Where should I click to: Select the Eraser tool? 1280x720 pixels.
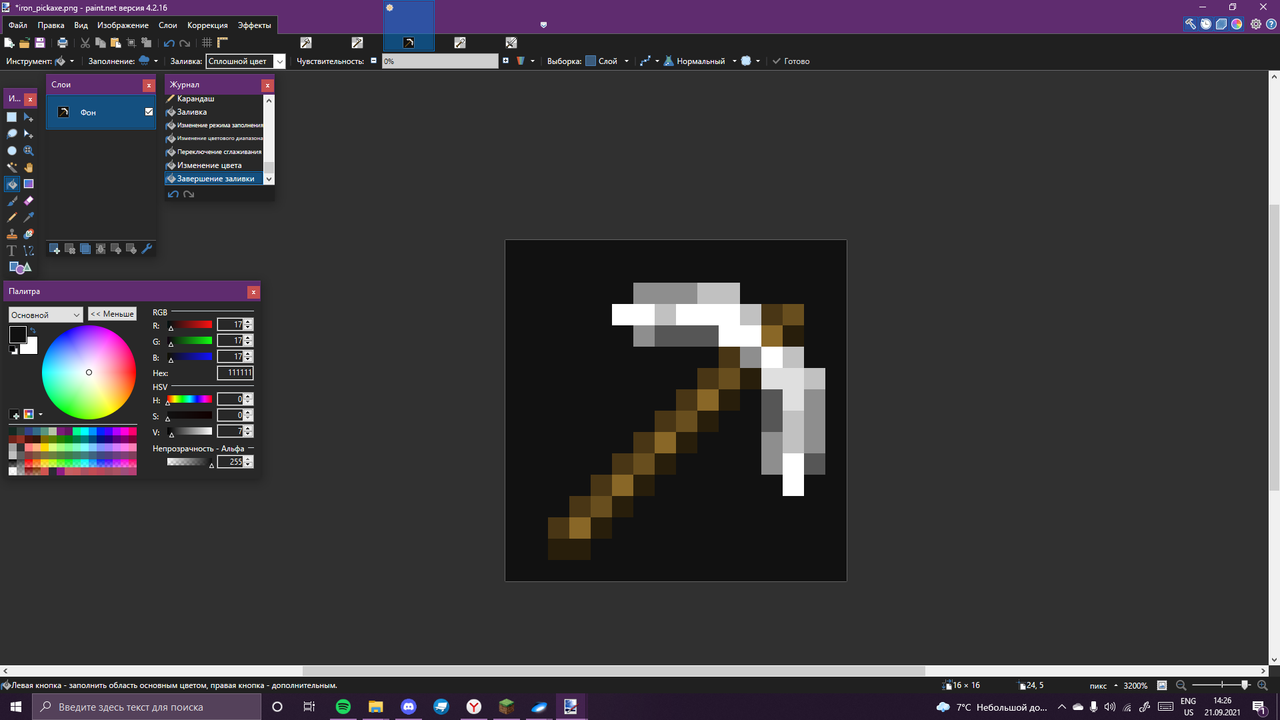pyautogui.click(x=29, y=201)
